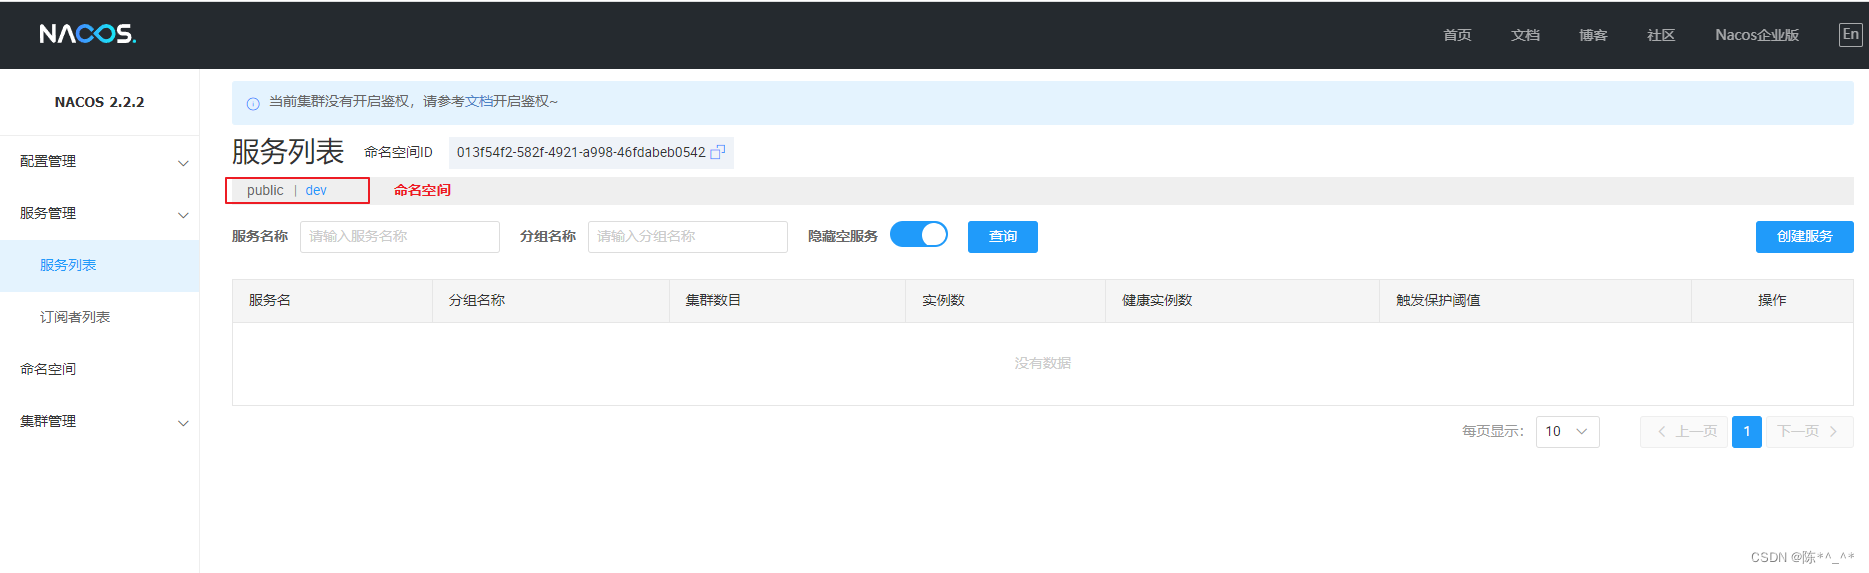Click the NACOS 2.2.2 version label
The image size is (1869, 573).
[99, 102]
